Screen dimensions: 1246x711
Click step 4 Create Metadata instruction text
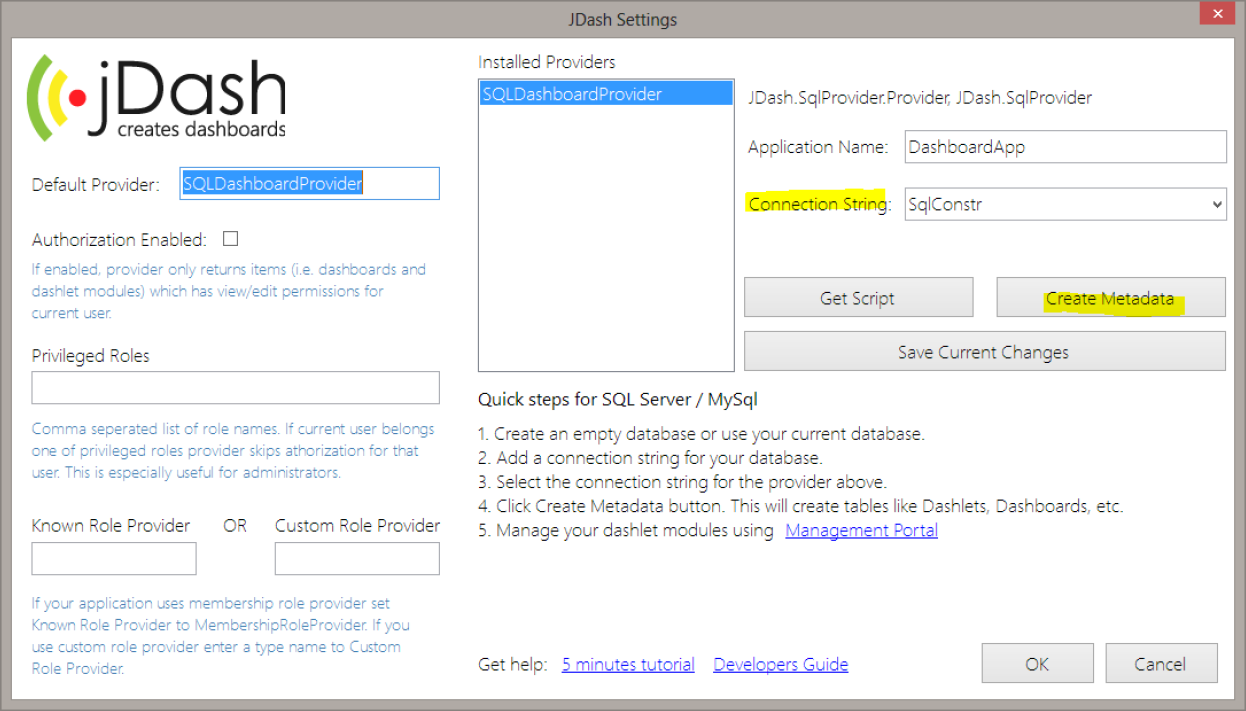[801, 506]
